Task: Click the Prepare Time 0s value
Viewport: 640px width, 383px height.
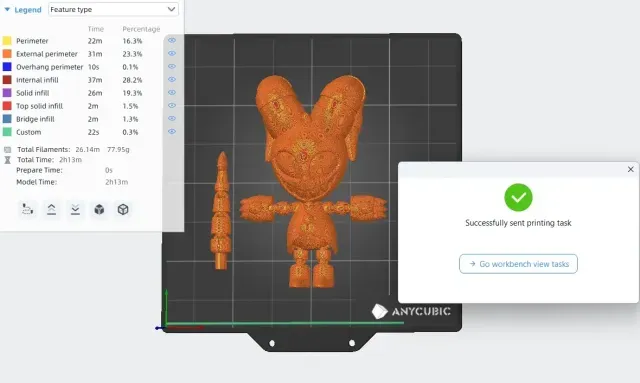Action: [x=109, y=170]
